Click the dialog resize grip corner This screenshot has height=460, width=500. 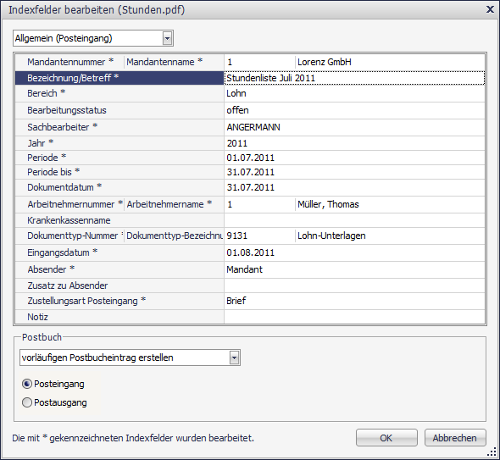492,452
